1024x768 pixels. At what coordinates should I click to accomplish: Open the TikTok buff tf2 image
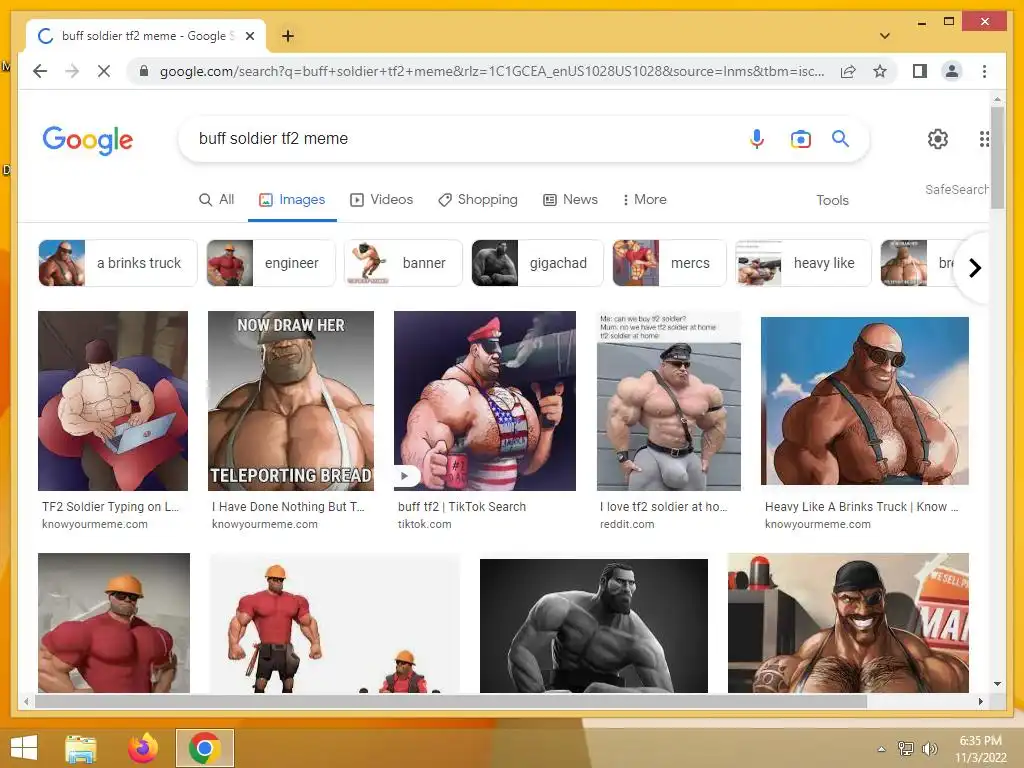coord(485,400)
